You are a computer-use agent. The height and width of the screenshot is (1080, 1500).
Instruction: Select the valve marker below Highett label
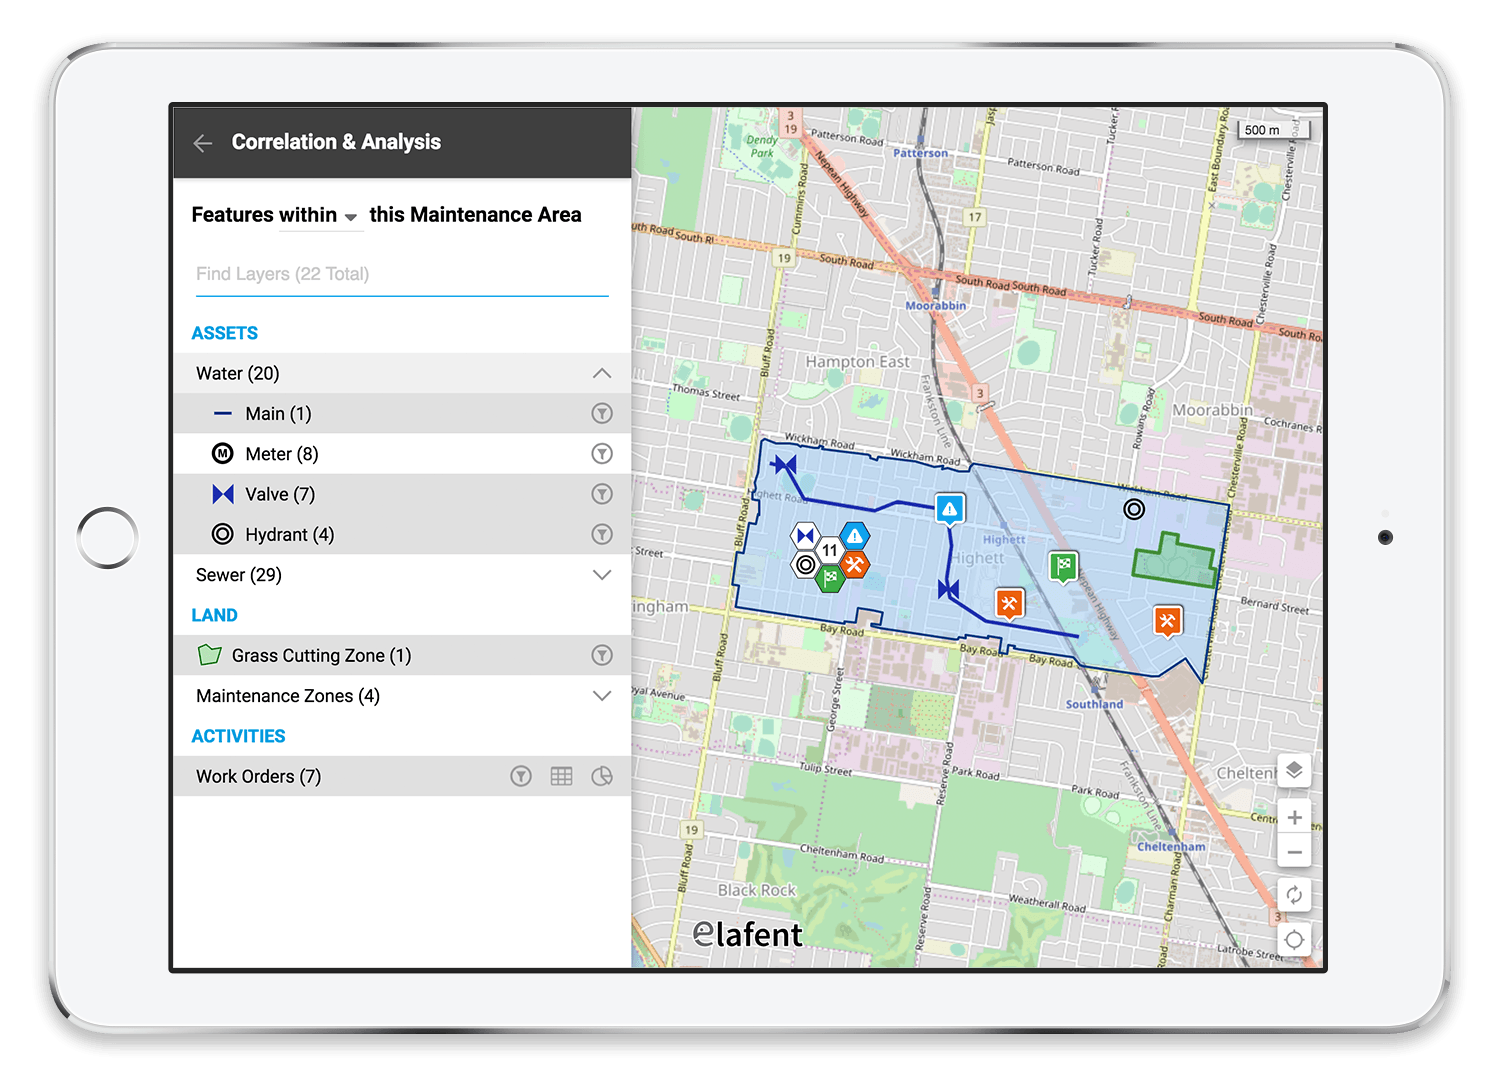point(949,590)
